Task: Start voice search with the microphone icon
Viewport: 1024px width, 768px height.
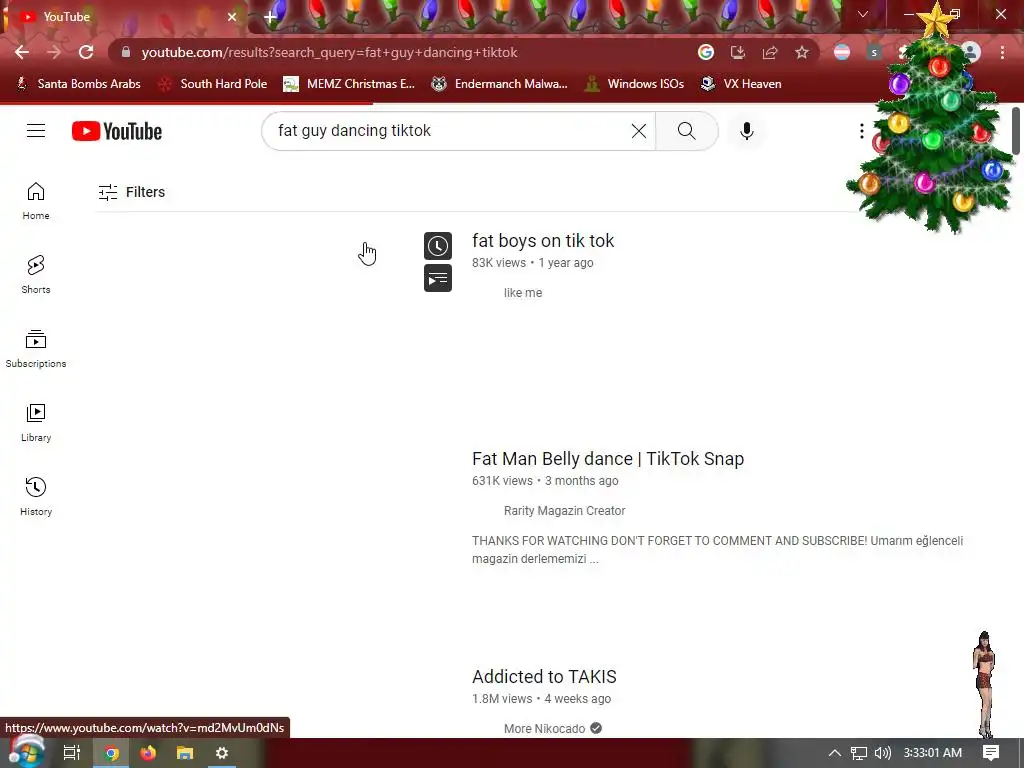Action: pos(746,131)
